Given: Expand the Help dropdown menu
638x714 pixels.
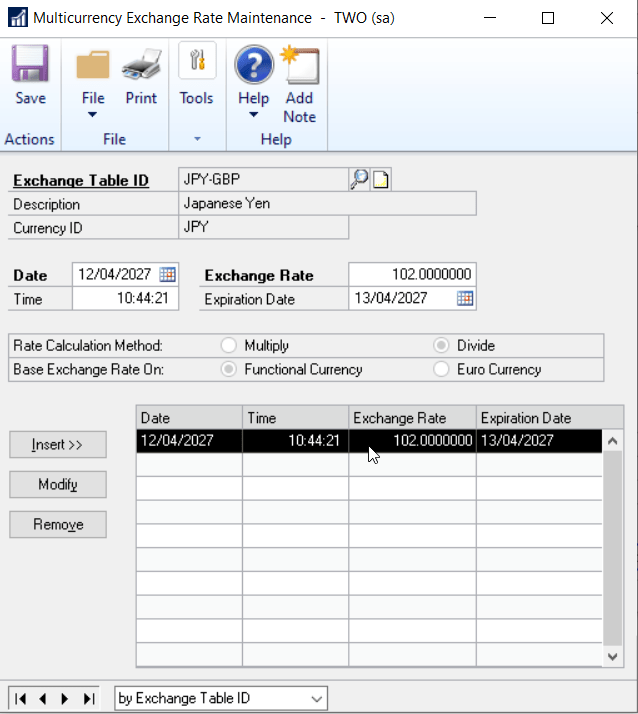Looking at the screenshot, I should [253, 115].
